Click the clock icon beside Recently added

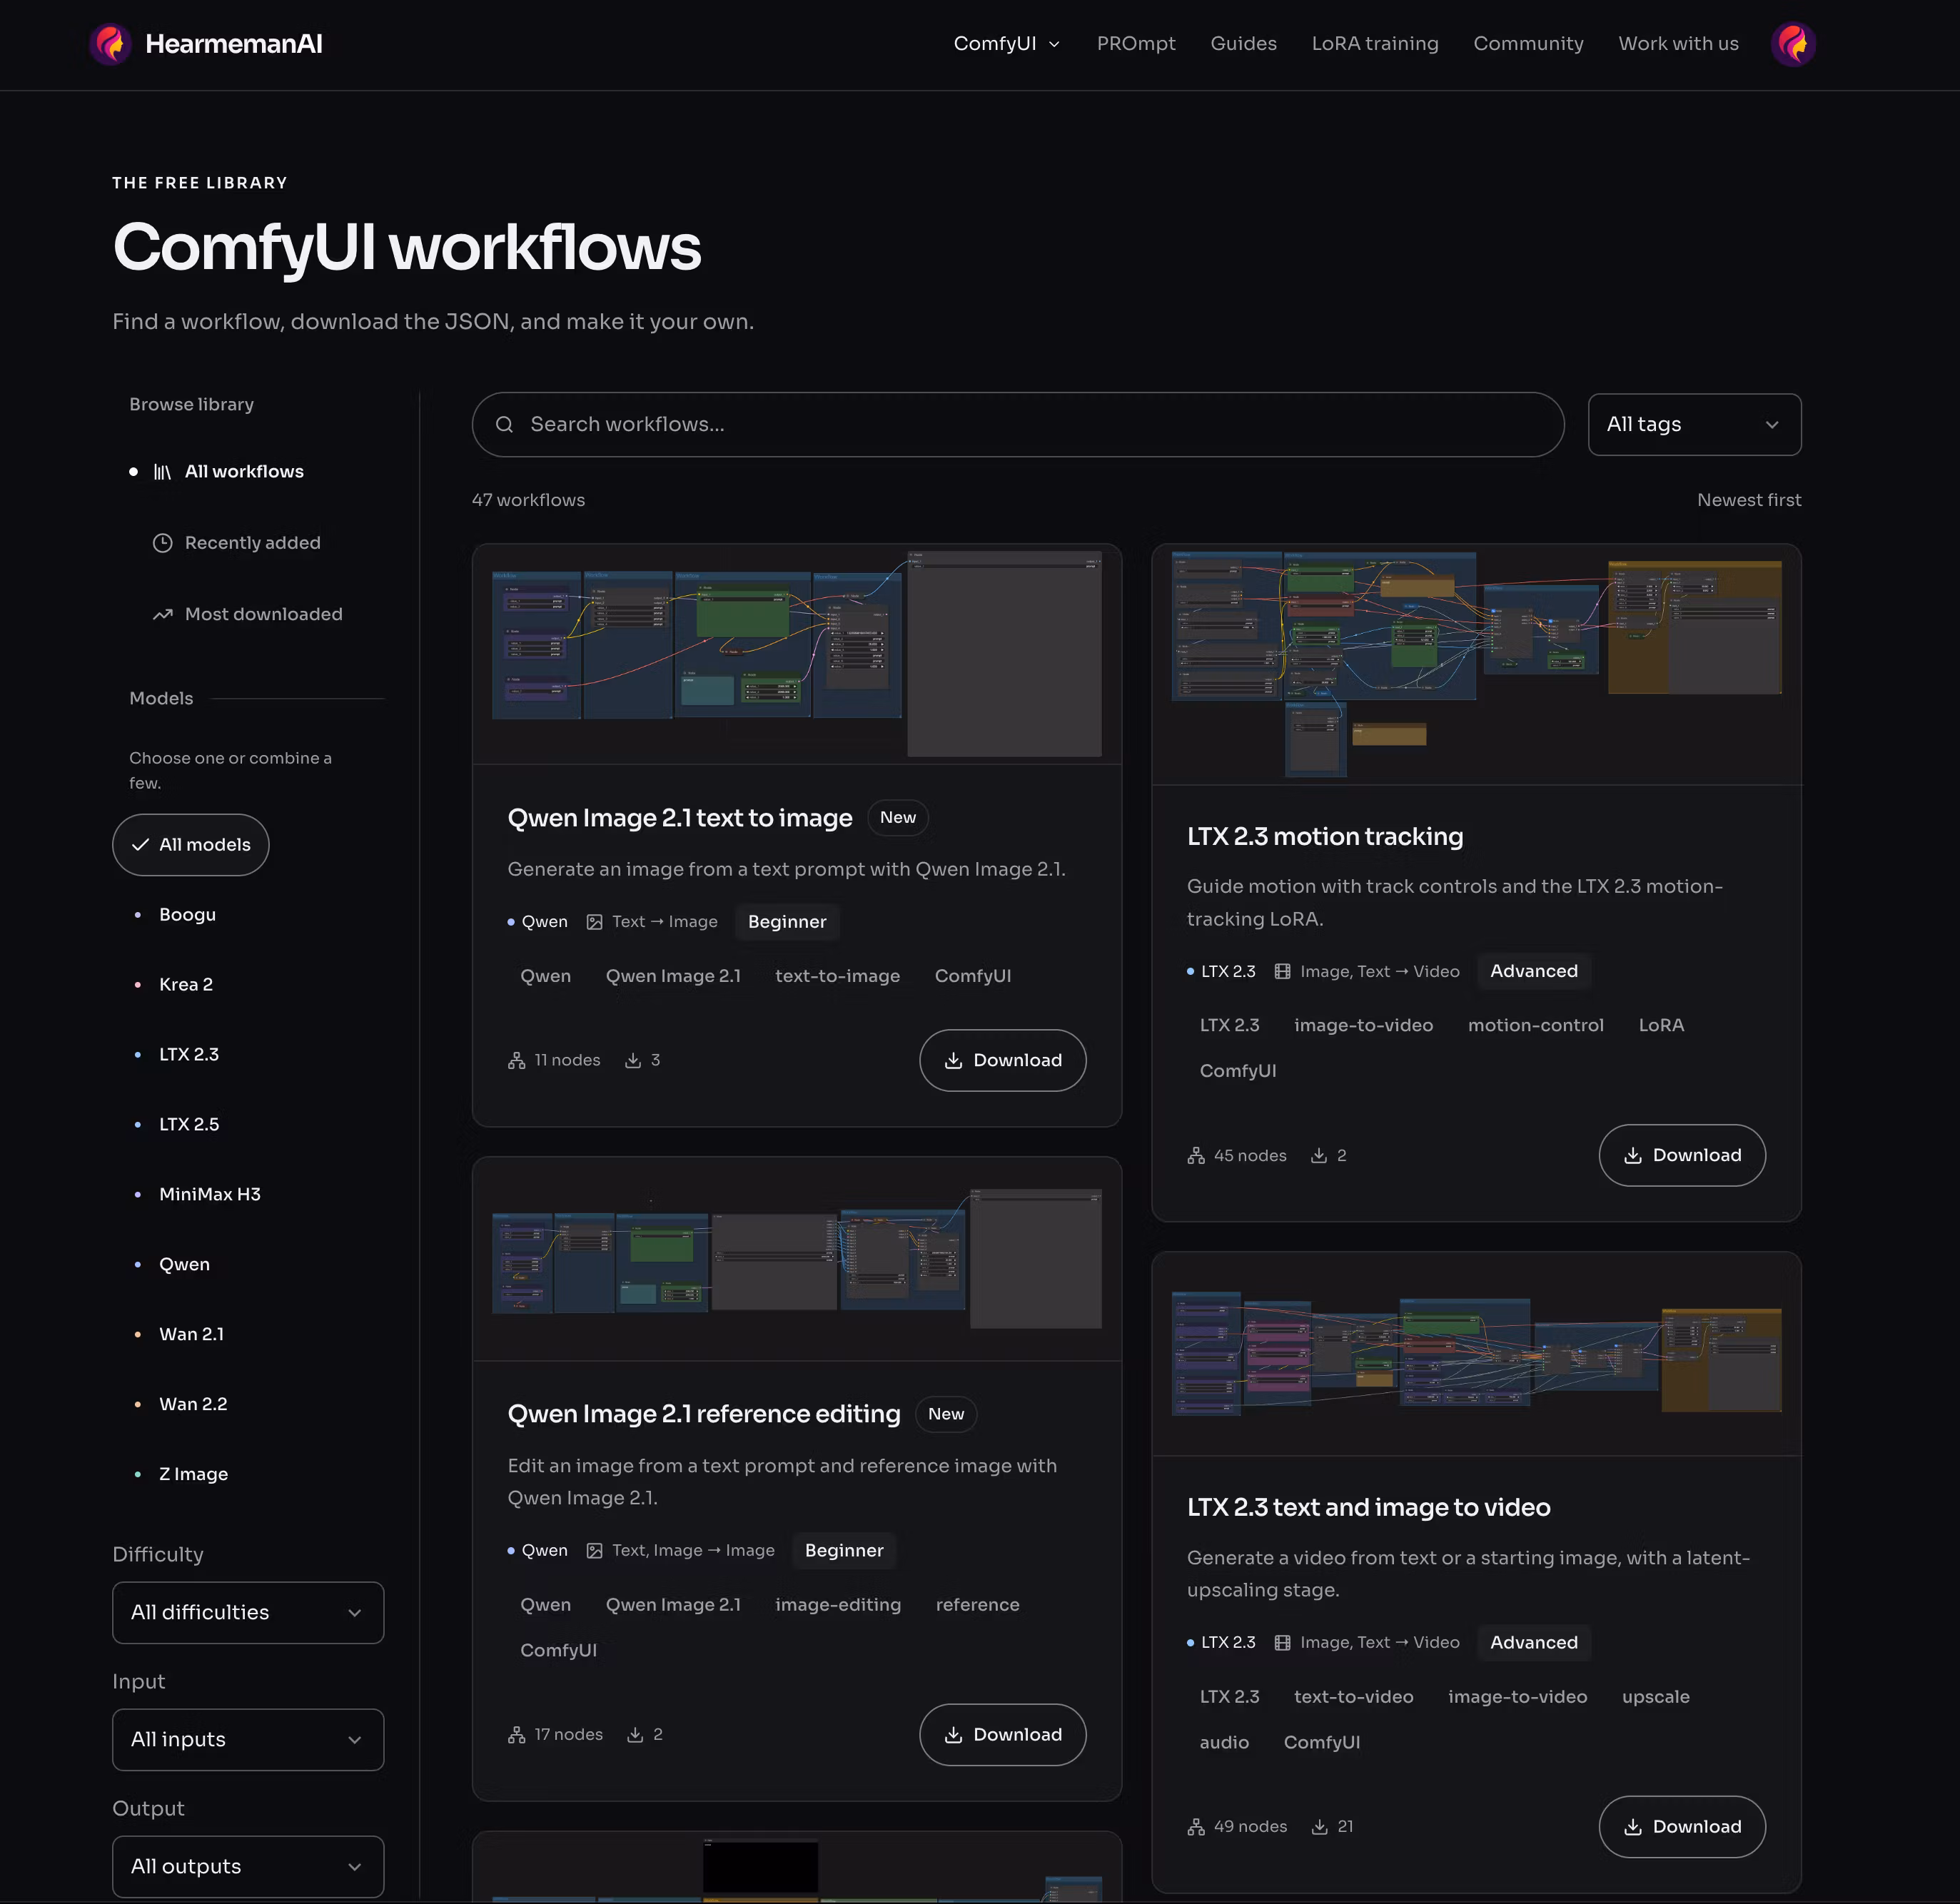tap(162, 543)
